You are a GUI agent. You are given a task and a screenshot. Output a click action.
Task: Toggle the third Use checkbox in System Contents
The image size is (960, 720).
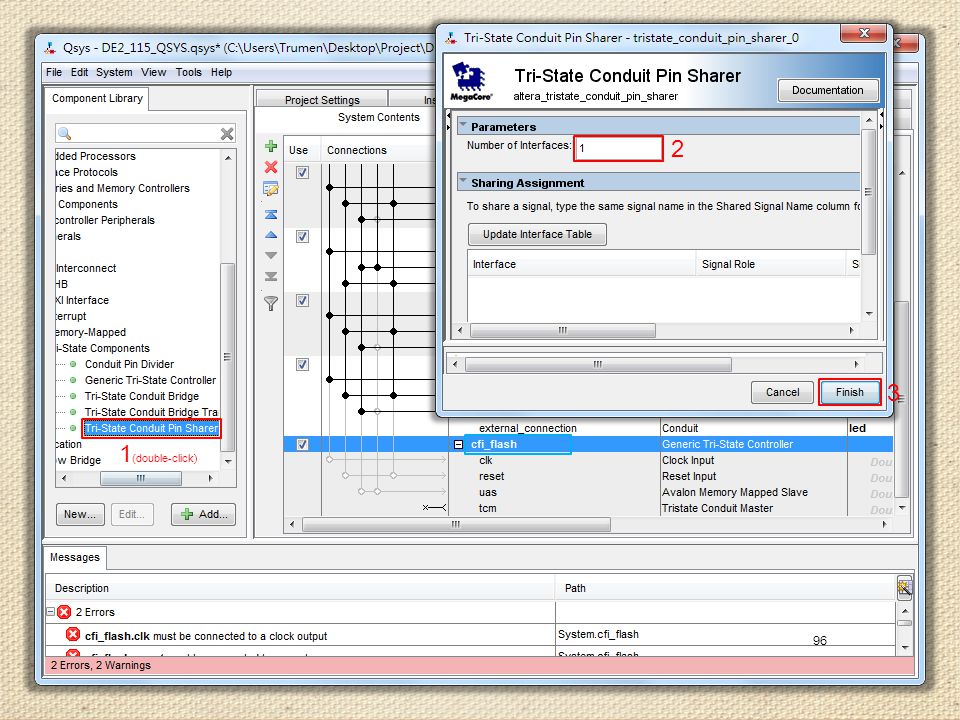coord(302,301)
